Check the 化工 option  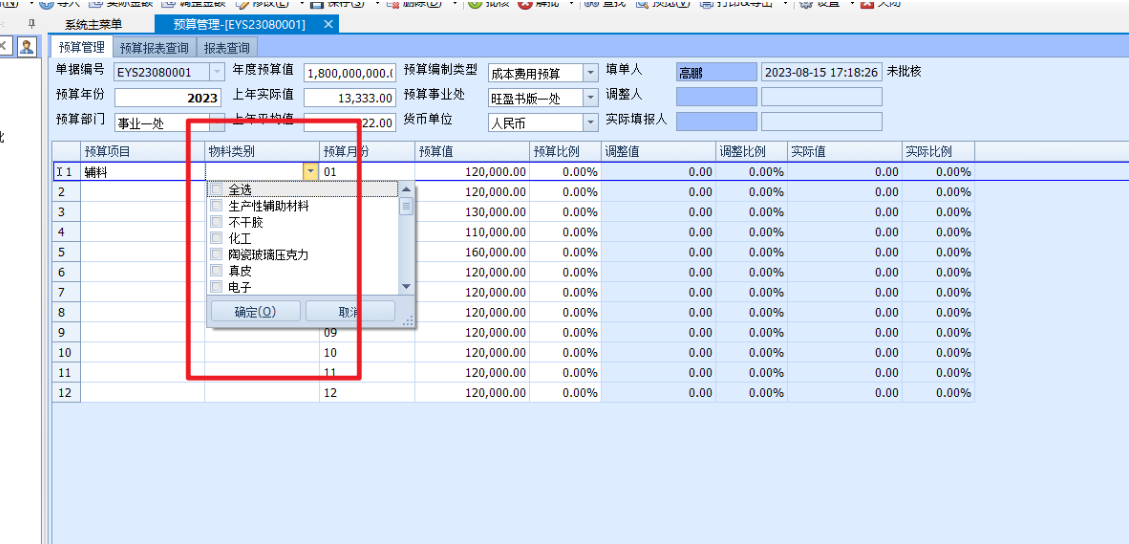216,238
